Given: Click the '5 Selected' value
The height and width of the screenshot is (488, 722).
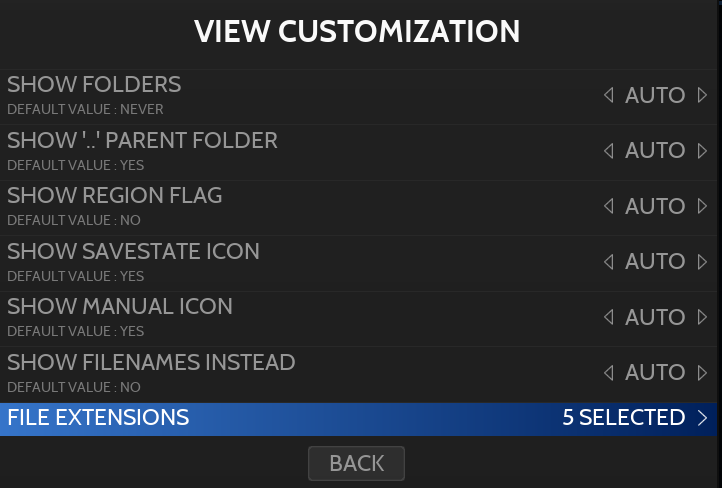Looking at the screenshot, I should coord(623,418).
